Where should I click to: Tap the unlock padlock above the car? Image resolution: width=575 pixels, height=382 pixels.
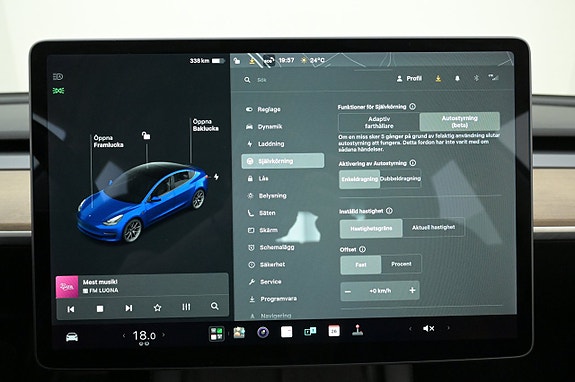tap(146, 136)
